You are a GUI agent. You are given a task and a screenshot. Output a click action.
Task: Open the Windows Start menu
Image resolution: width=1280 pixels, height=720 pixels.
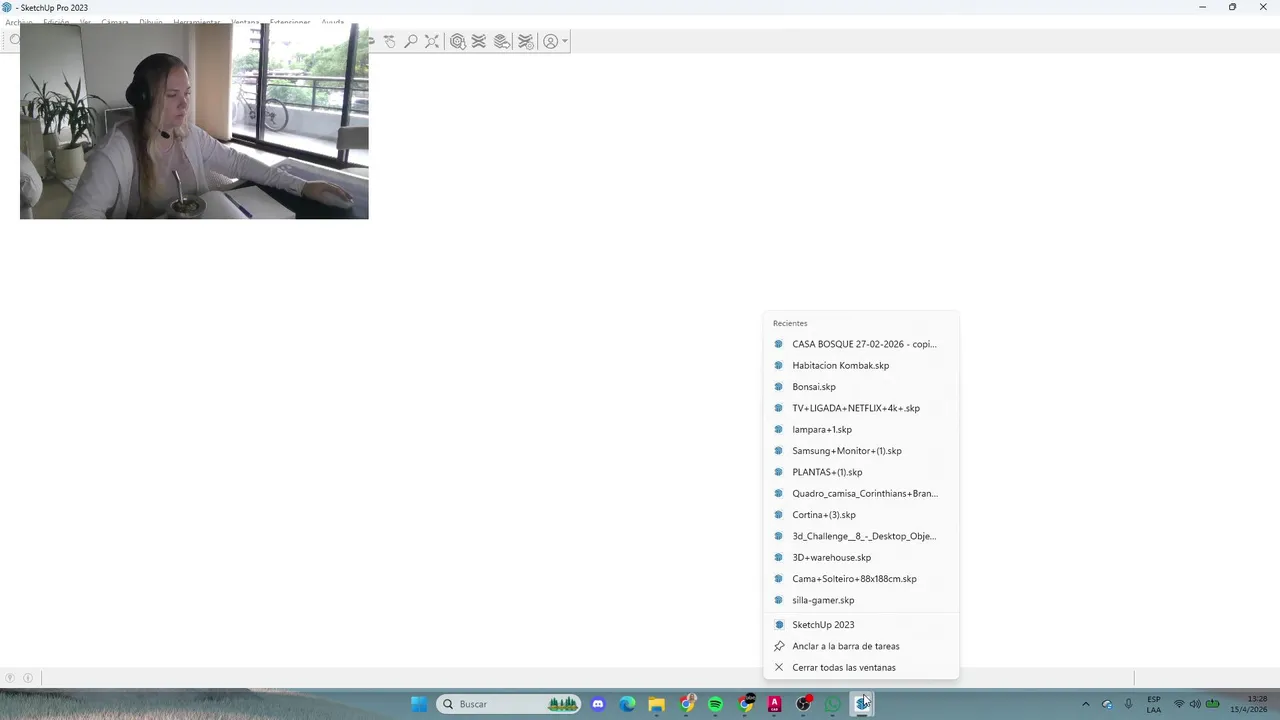[419, 704]
